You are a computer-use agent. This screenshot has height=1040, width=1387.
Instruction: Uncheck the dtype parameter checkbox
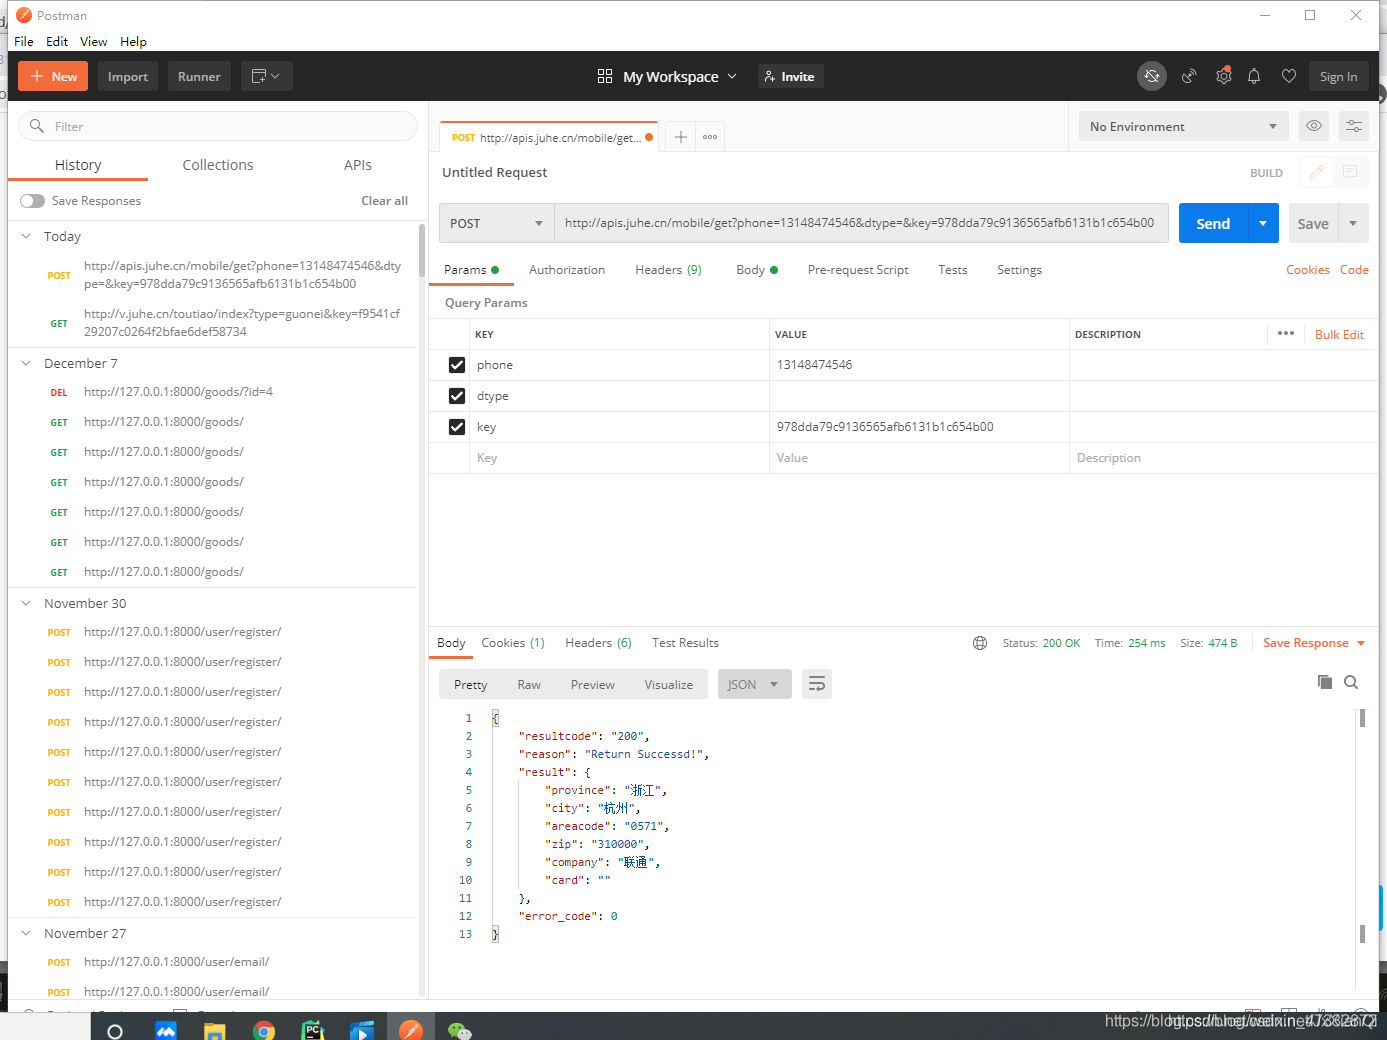457,396
